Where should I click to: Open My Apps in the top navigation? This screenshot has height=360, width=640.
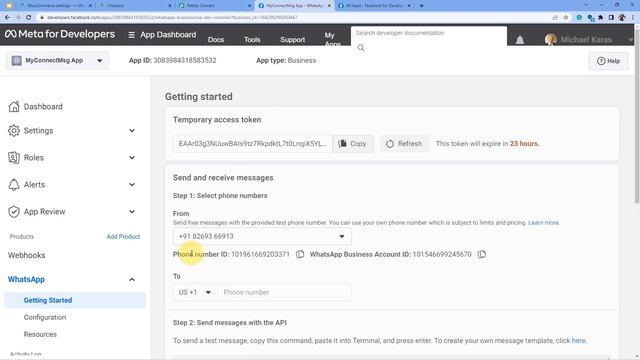pyautogui.click(x=332, y=39)
